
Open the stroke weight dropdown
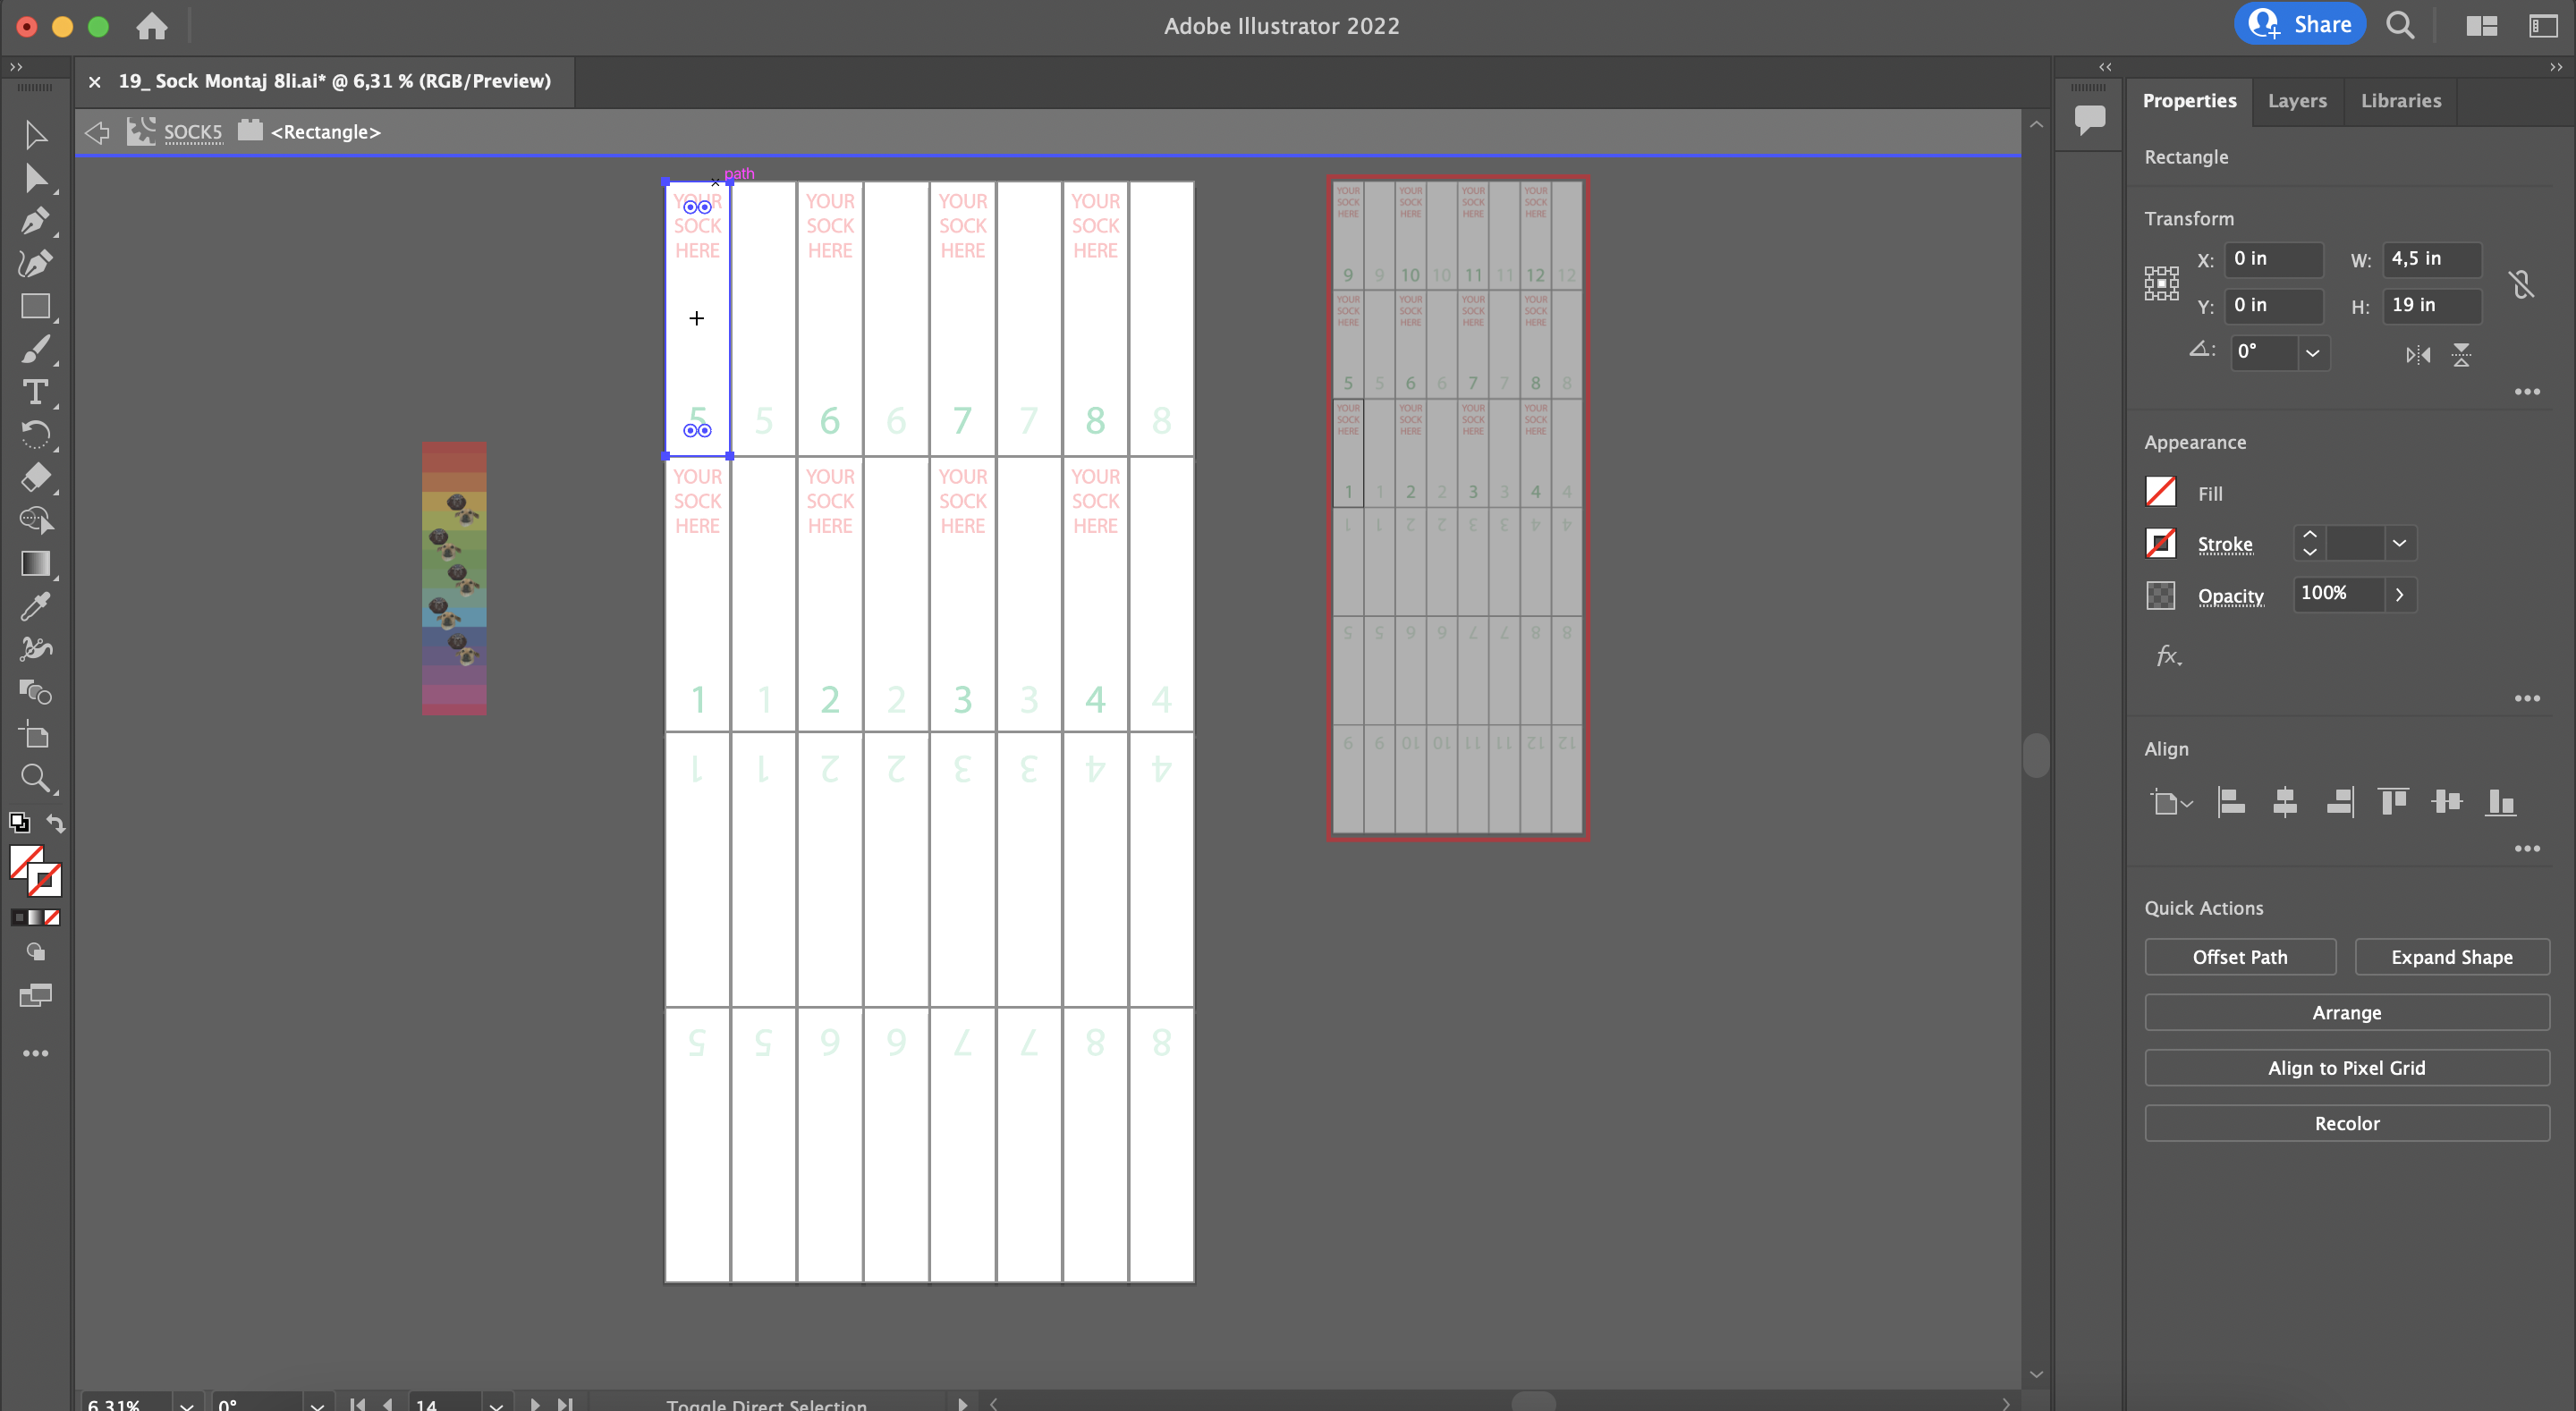point(2398,543)
